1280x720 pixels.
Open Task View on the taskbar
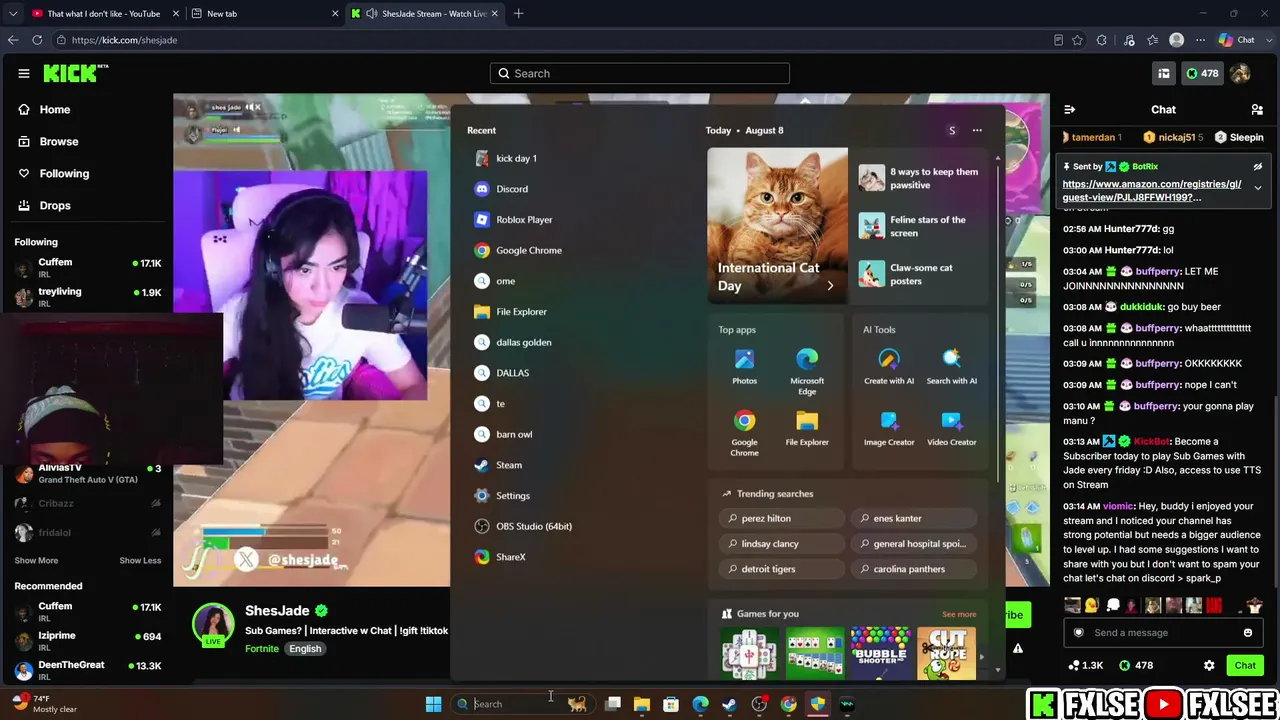click(x=613, y=704)
